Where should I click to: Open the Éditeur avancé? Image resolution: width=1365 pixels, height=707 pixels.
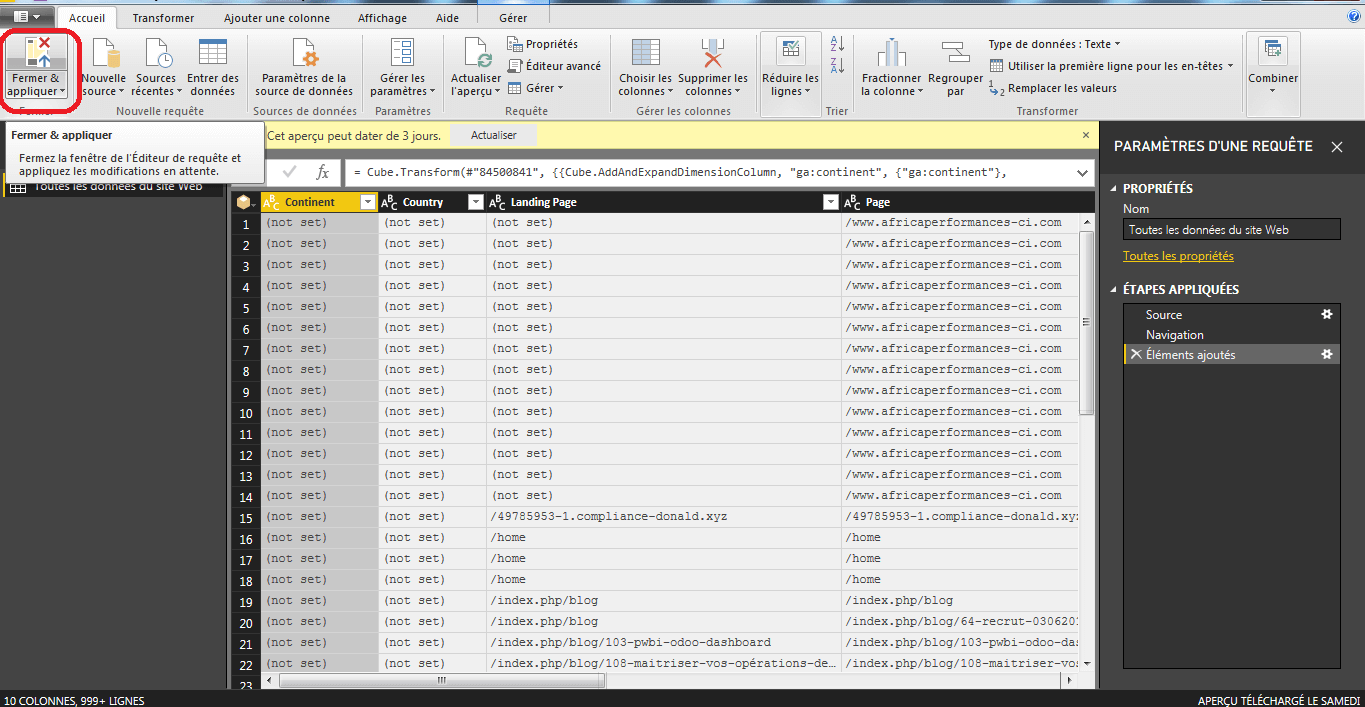pyautogui.click(x=555, y=66)
